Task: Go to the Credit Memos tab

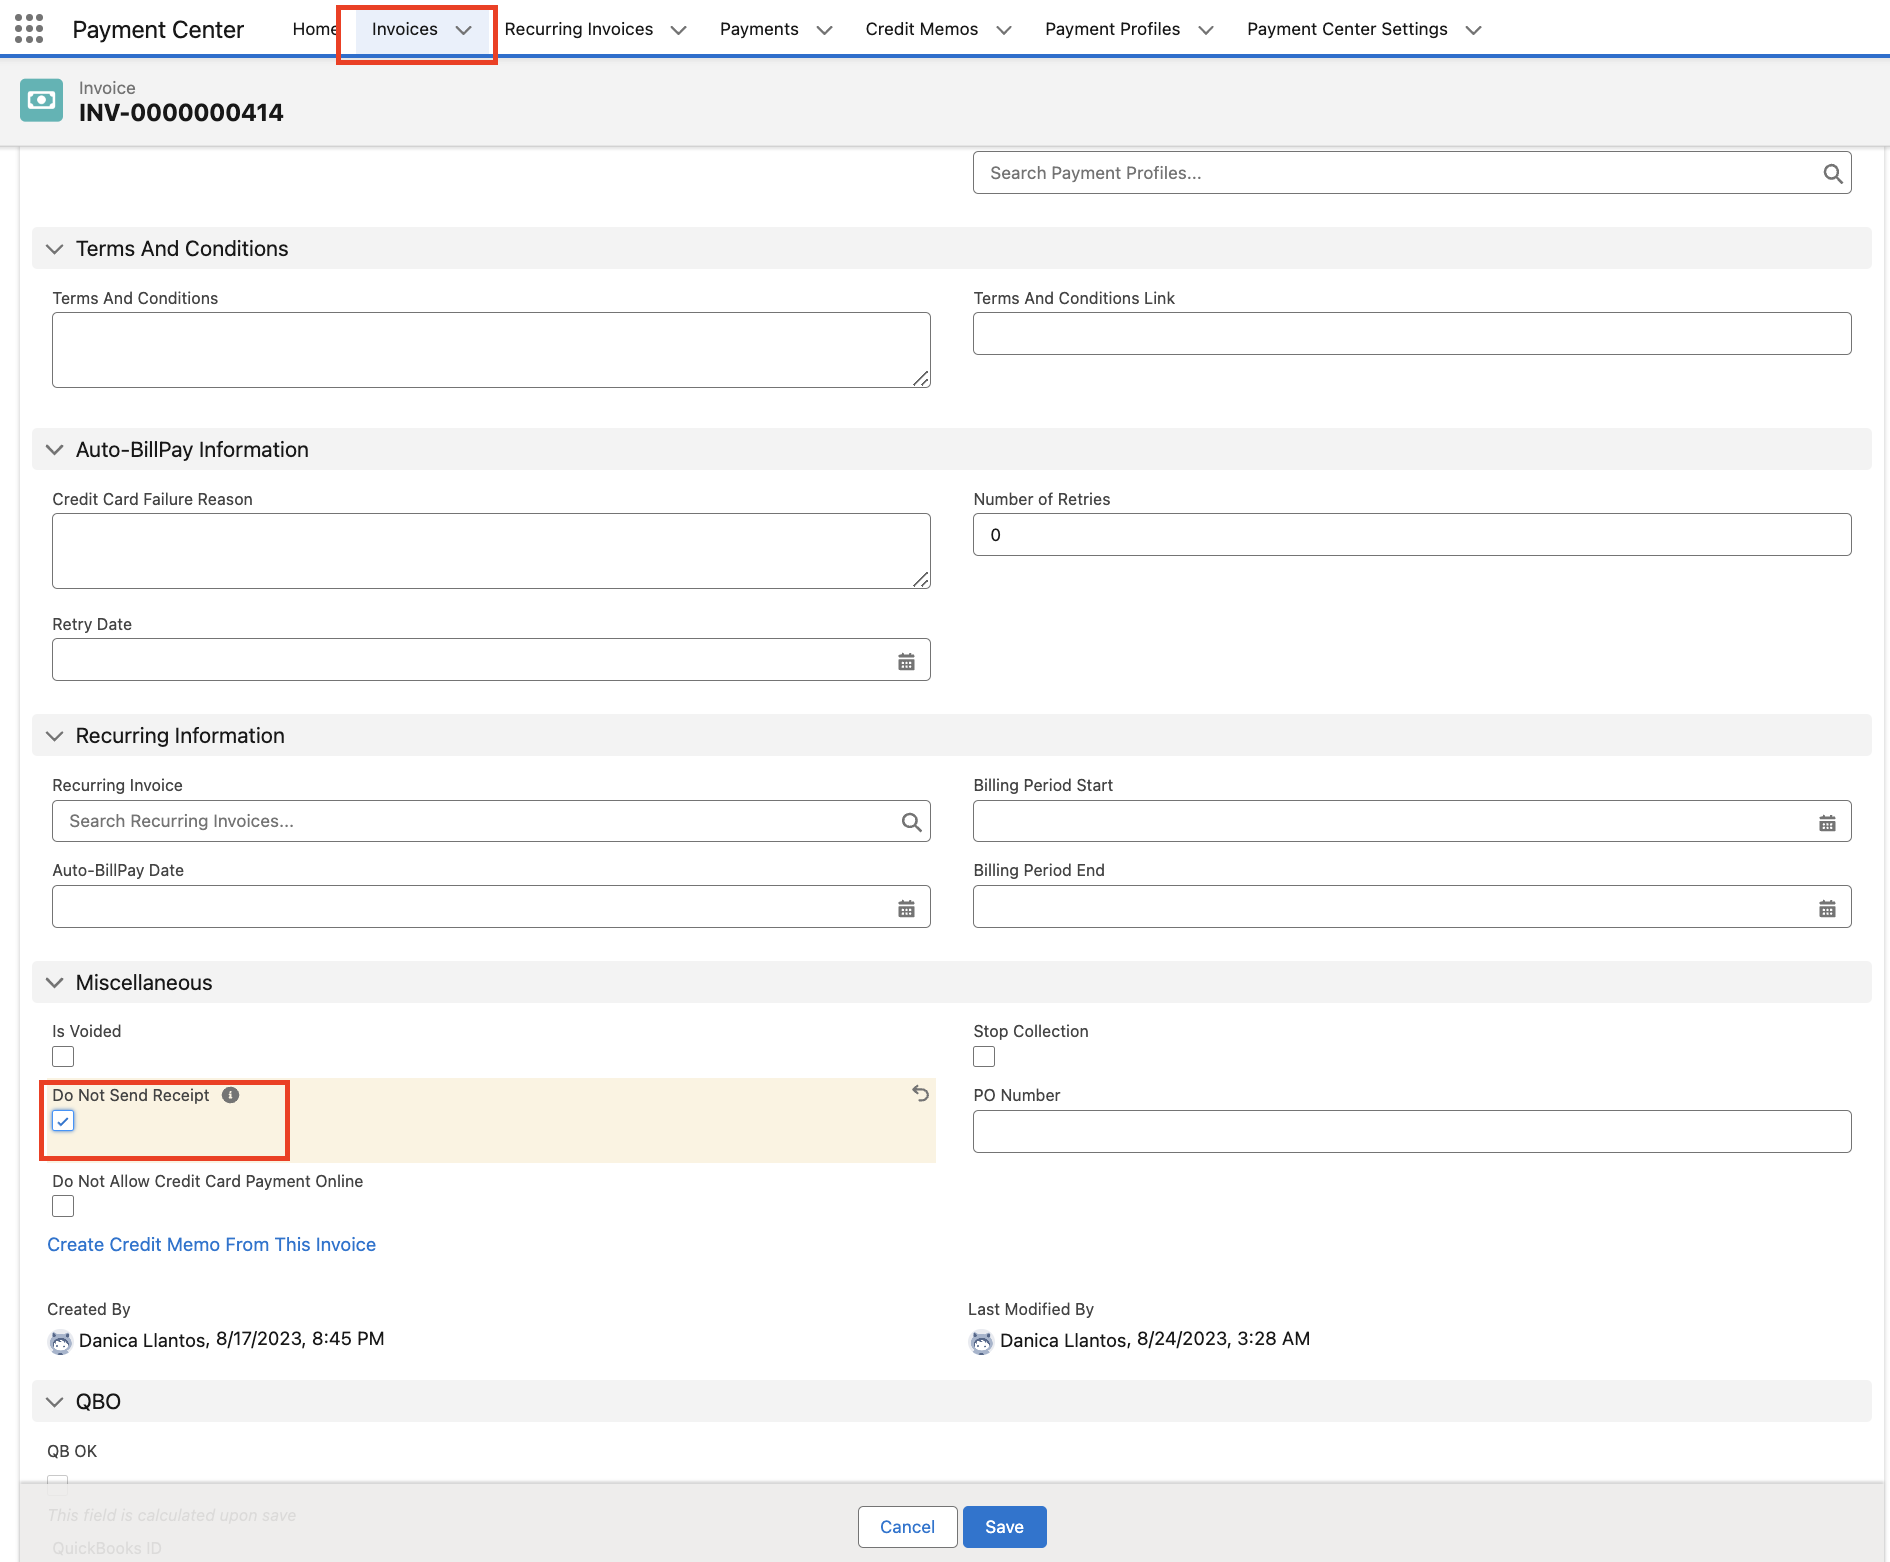Action: [921, 29]
